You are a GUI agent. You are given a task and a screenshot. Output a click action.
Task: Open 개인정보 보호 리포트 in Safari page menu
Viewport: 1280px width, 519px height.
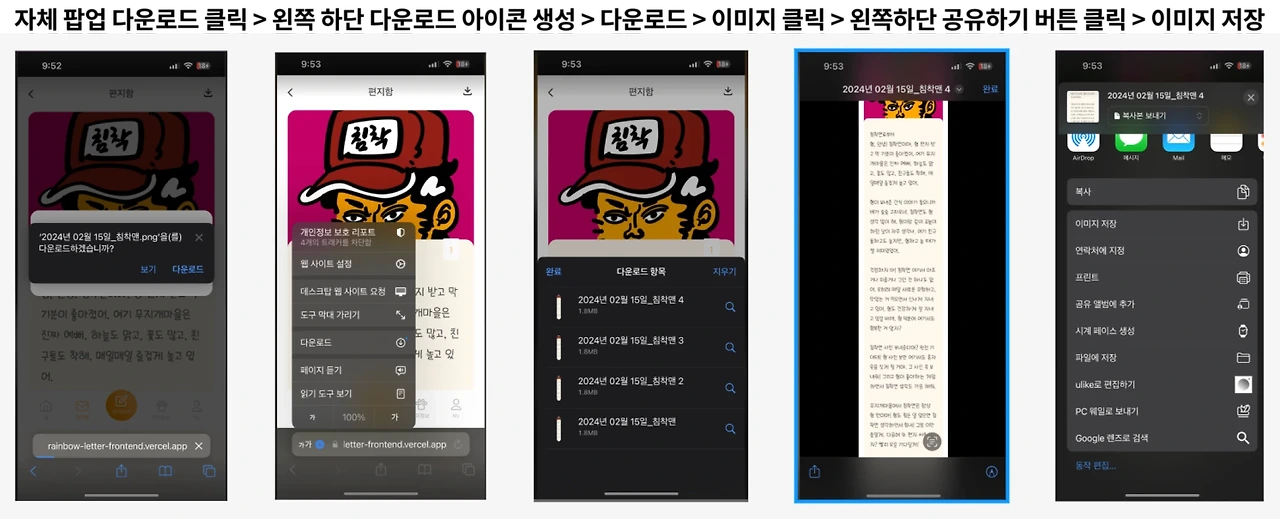tap(353, 236)
